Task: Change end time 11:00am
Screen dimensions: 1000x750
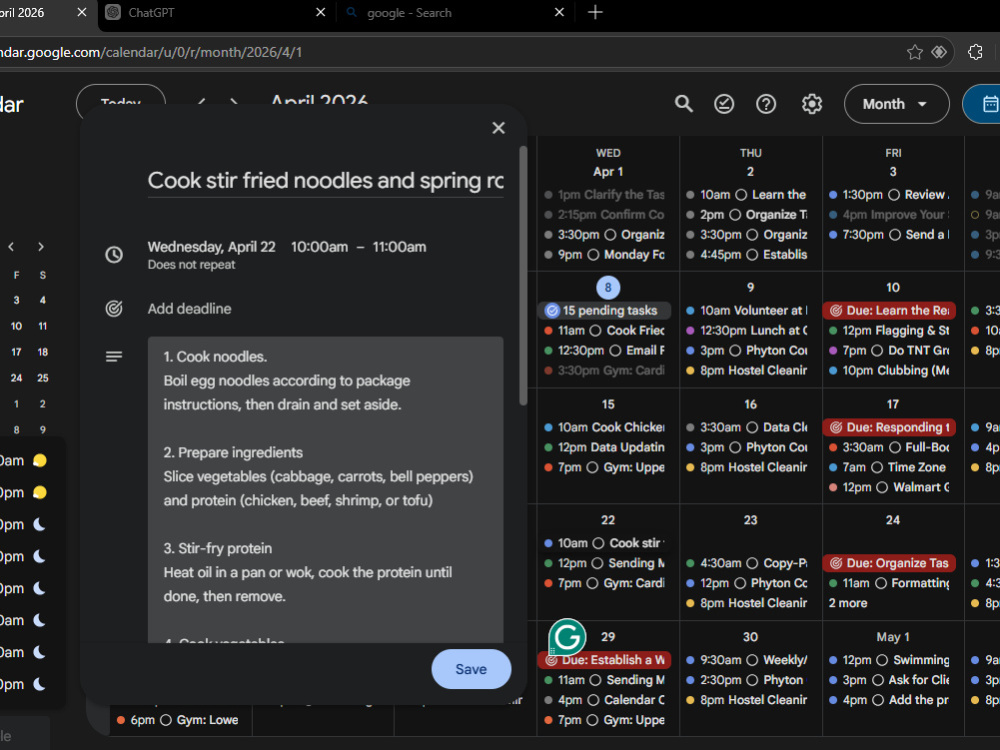Action: click(399, 247)
